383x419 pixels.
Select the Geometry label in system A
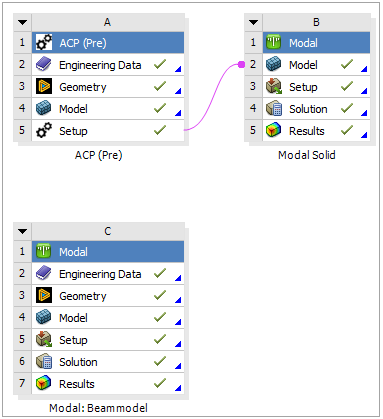click(83, 87)
